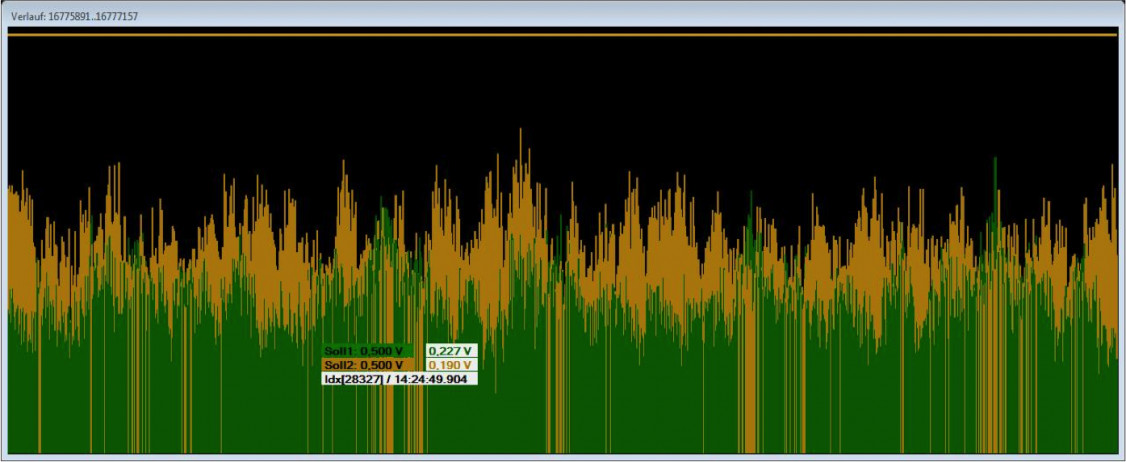The height and width of the screenshot is (462, 1126).
Task: Click the Verlauf 16775891..16777157 title text
Action: point(76,14)
